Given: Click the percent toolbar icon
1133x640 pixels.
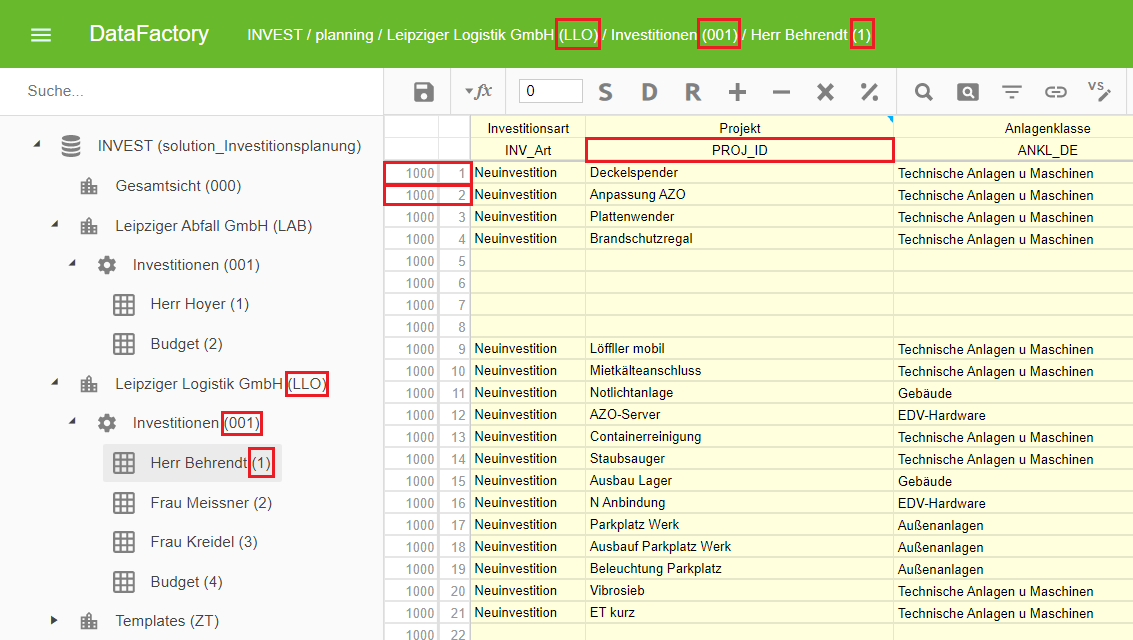Looking at the screenshot, I should tap(869, 92).
